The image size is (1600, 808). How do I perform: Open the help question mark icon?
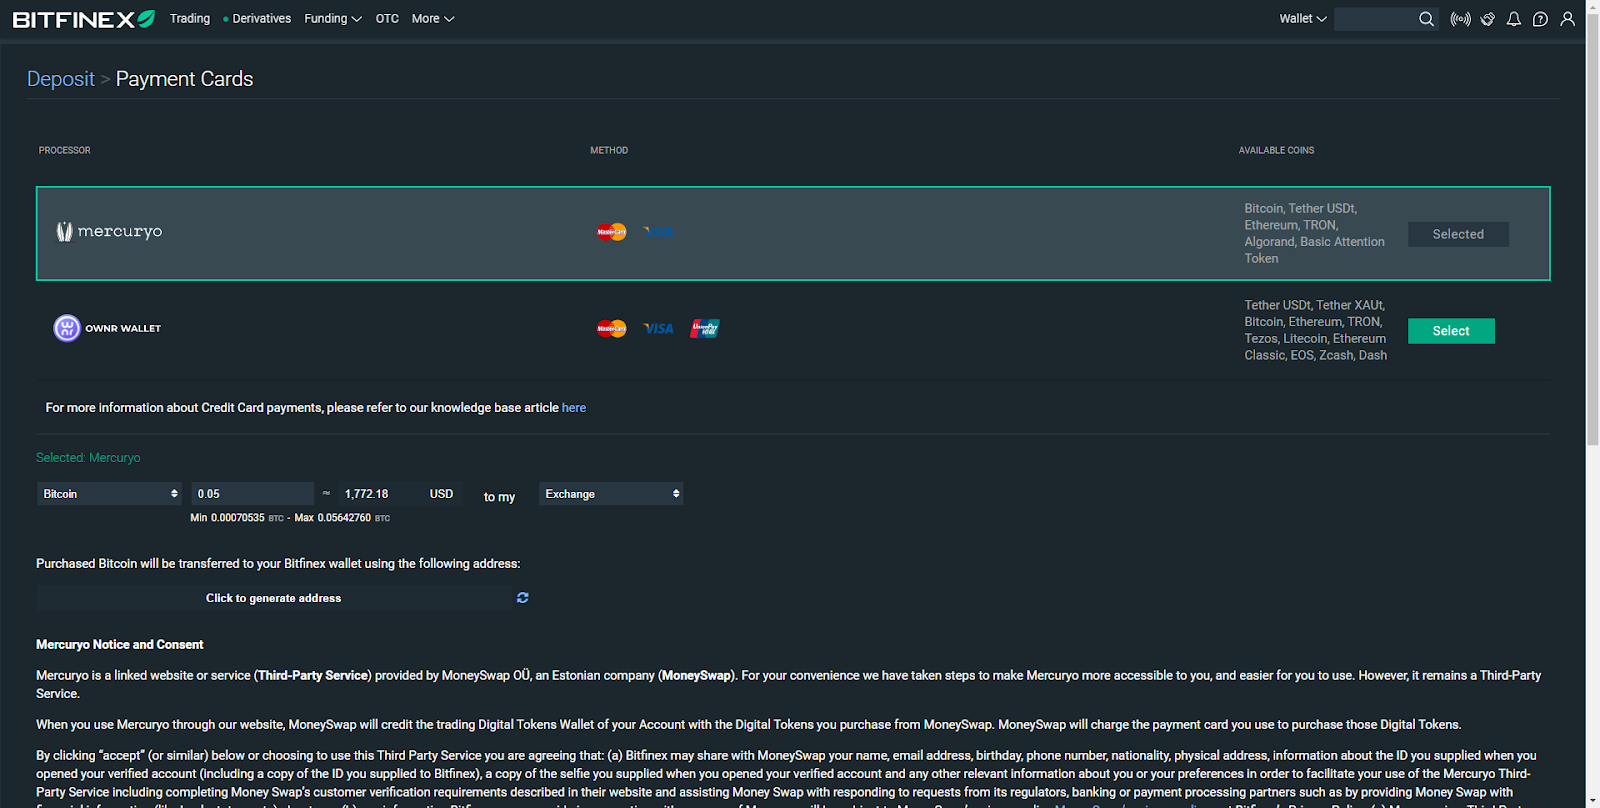(x=1541, y=19)
